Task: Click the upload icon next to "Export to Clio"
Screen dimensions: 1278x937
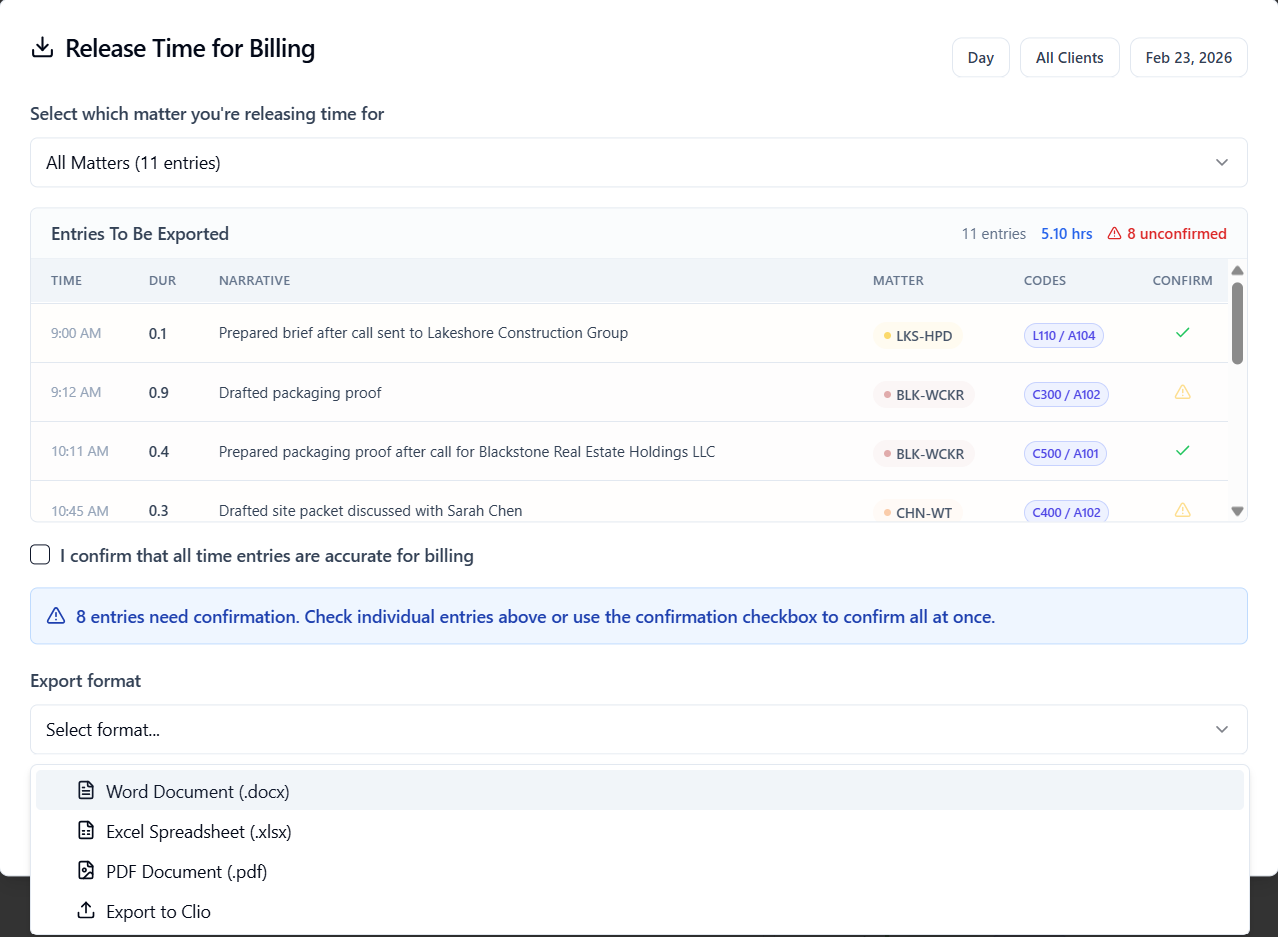Action: click(86, 910)
